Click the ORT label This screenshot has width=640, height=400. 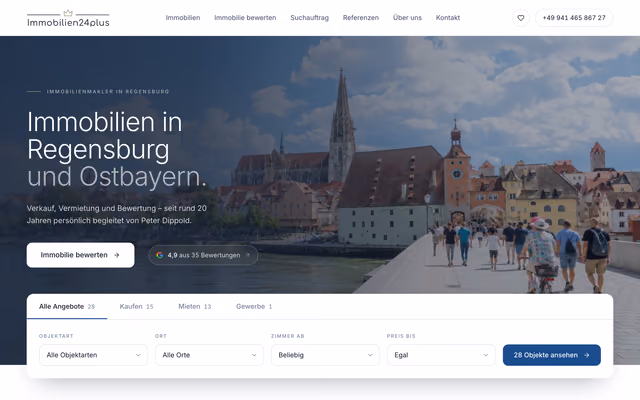tap(161, 336)
